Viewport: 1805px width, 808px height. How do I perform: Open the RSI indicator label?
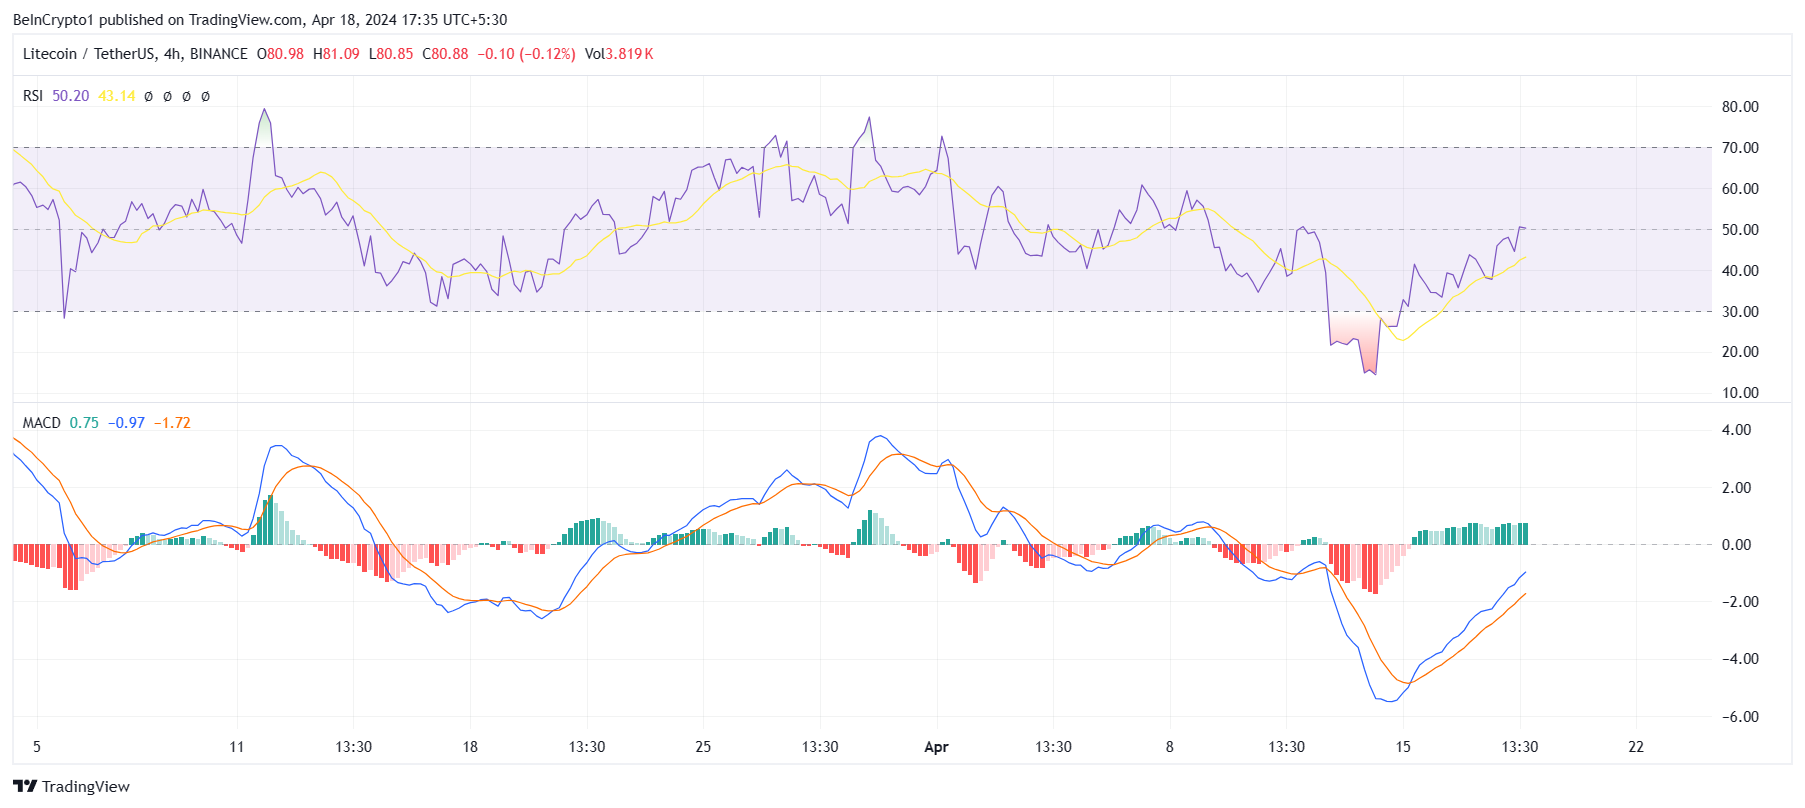[33, 96]
